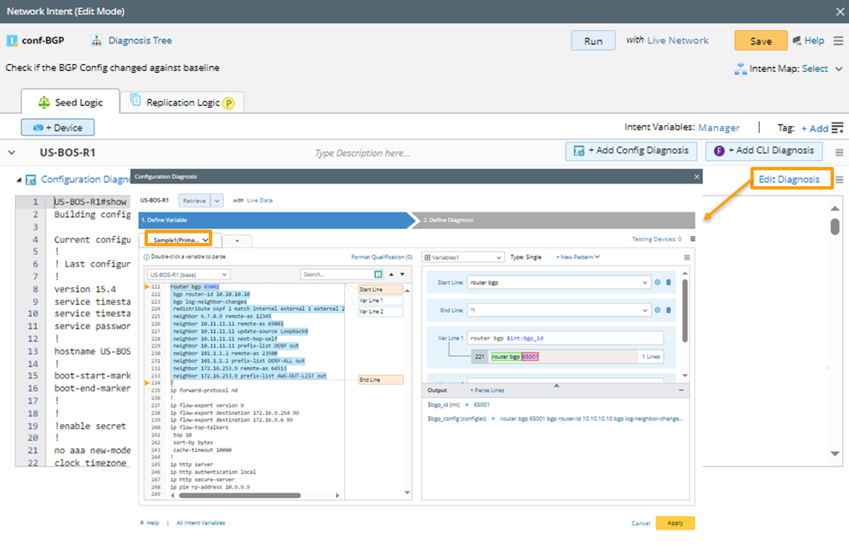Jump to previous search match arrow

pyautogui.click(x=391, y=274)
